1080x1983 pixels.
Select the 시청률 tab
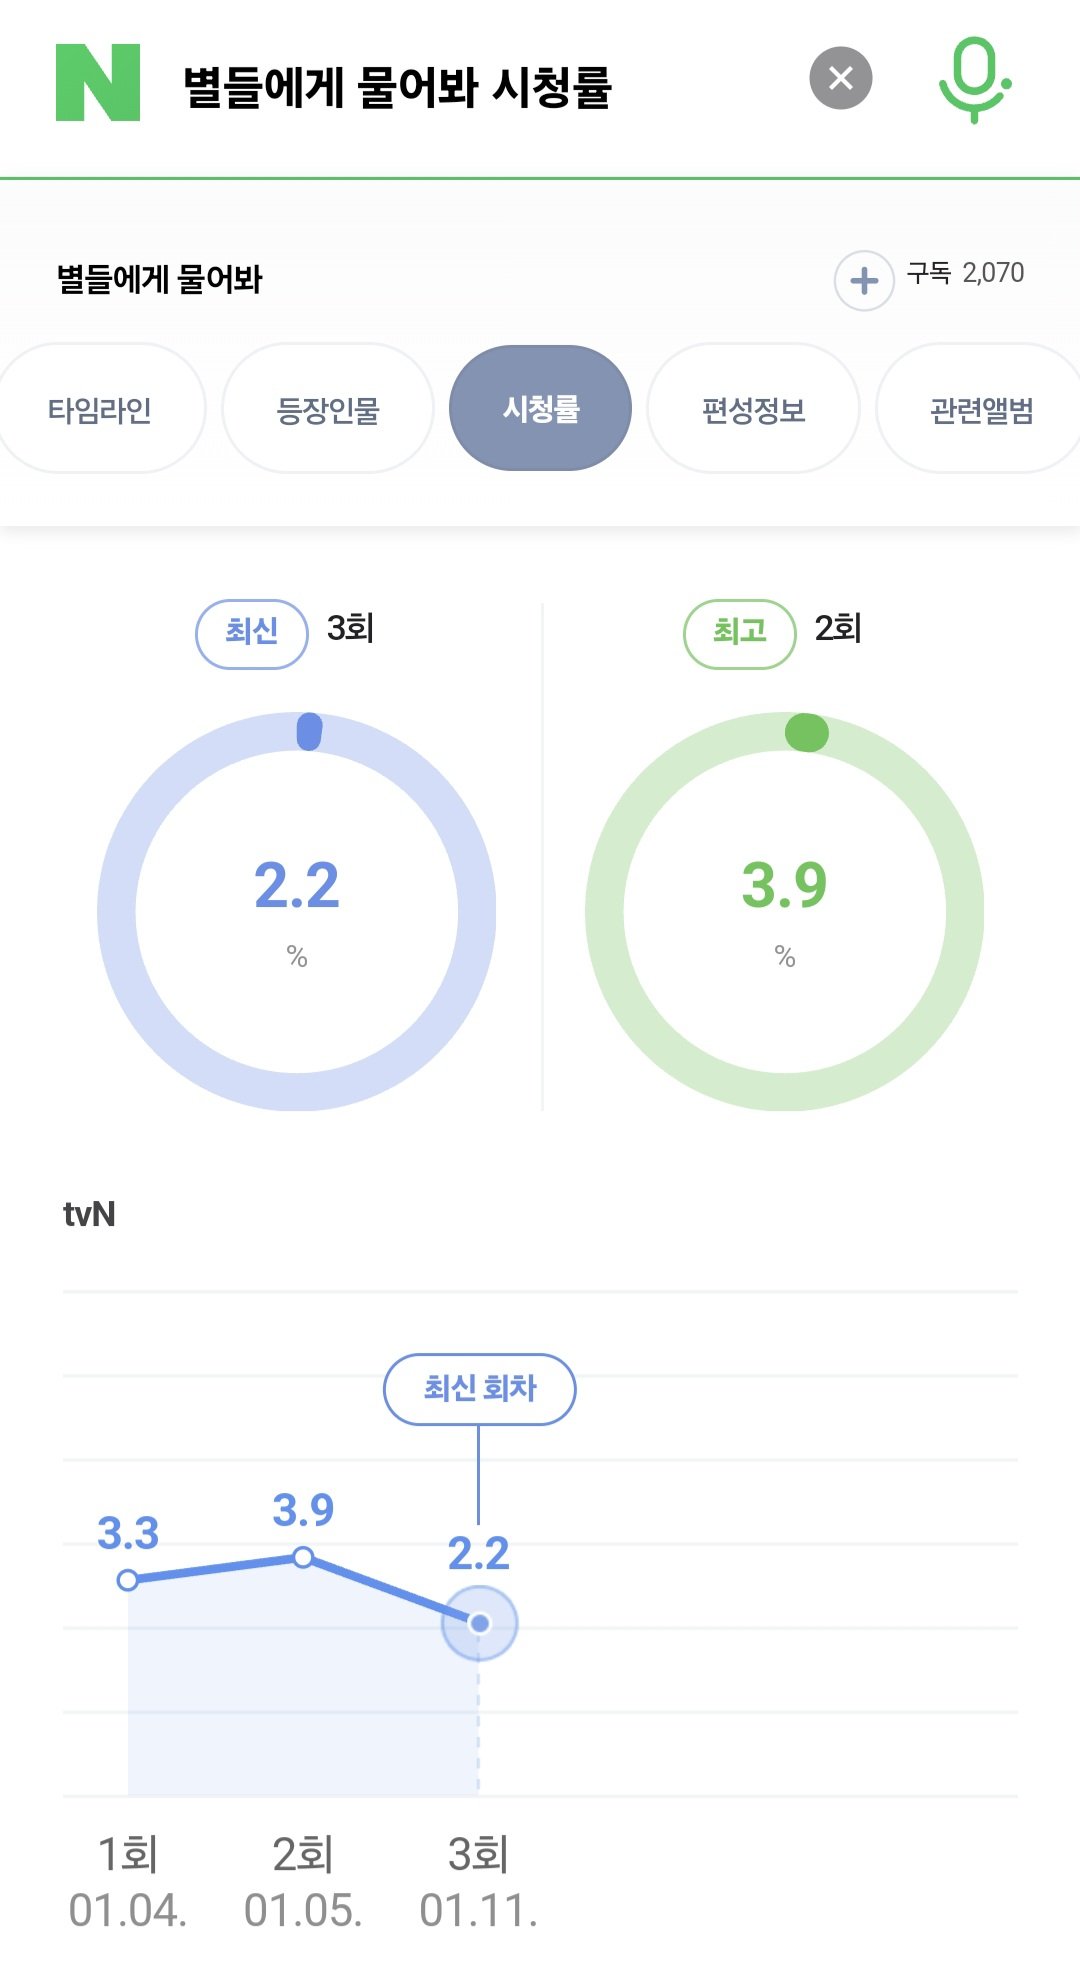540,408
